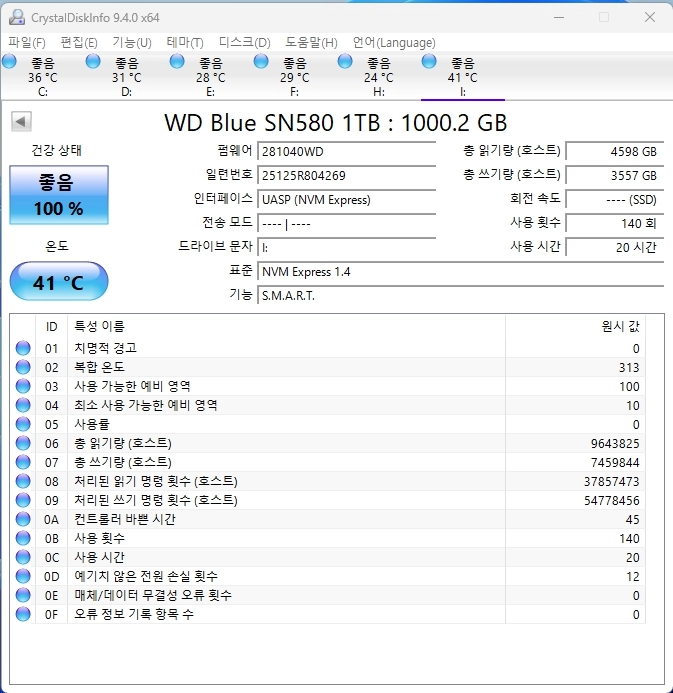Click the status orb for attribute 0A
The width and height of the screenshot is (673, 693).
click(x=23, y=519)
